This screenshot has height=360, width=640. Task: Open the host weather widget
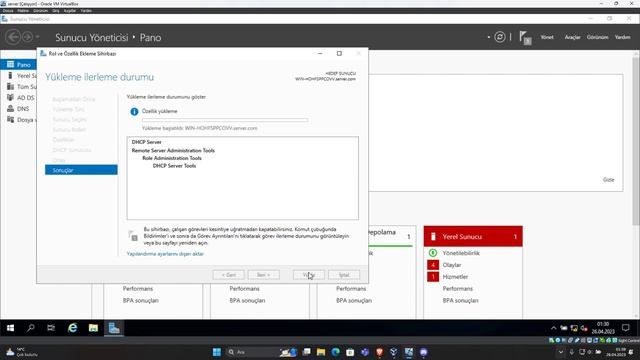pos(21,352)
